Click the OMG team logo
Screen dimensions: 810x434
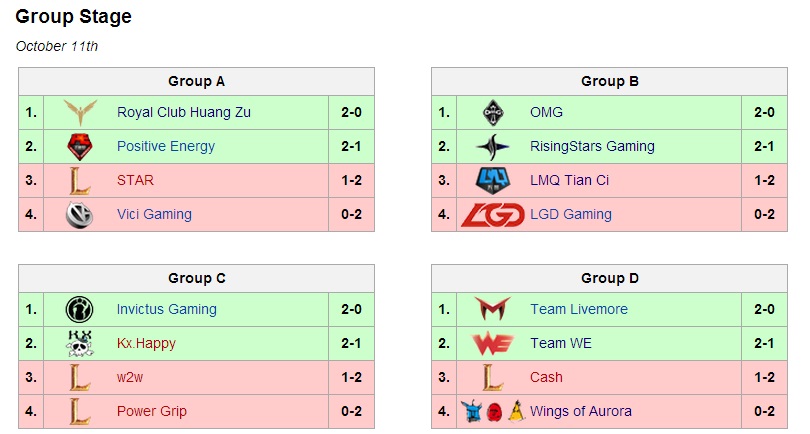tap(493, 112)
